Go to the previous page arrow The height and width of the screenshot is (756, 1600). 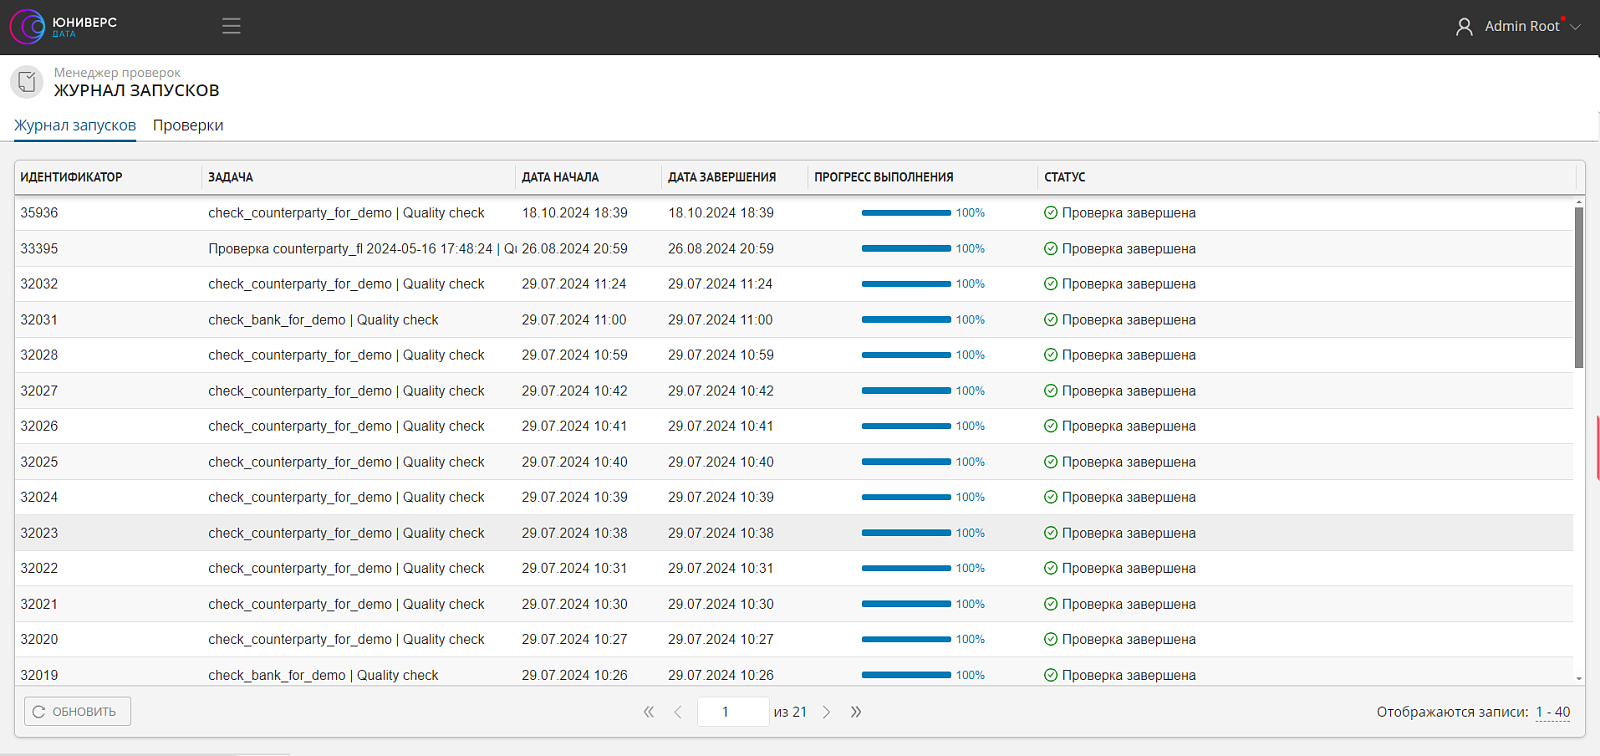coord(678,712)
